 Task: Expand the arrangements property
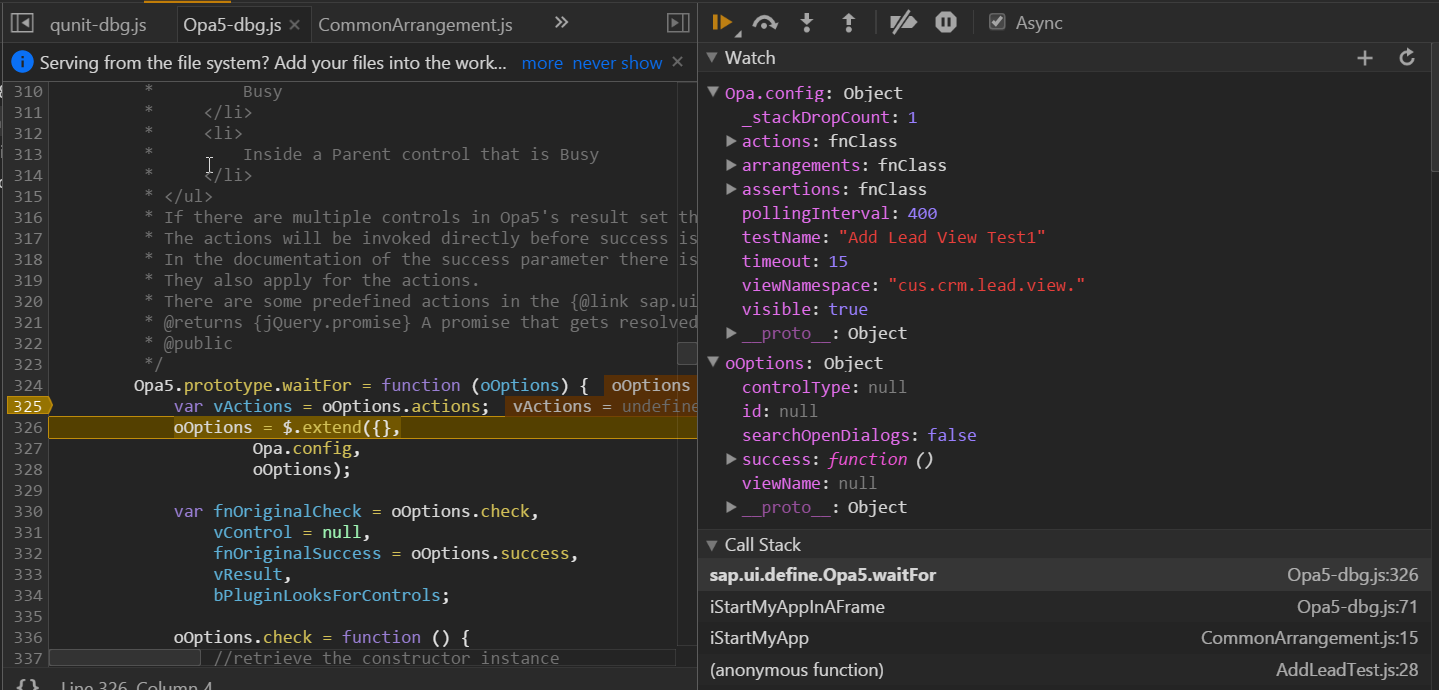pos(731,165)
